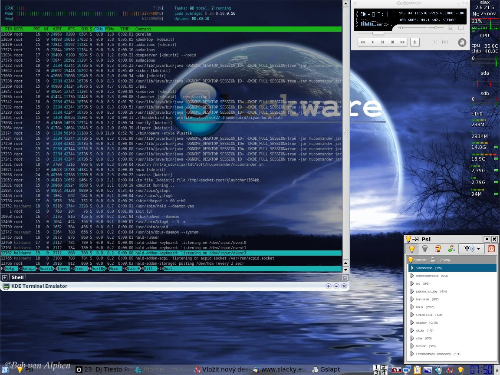Screen dimensions: 500x375
Task: Click the digital clock on the panel
Action: [x=481, y=370]
